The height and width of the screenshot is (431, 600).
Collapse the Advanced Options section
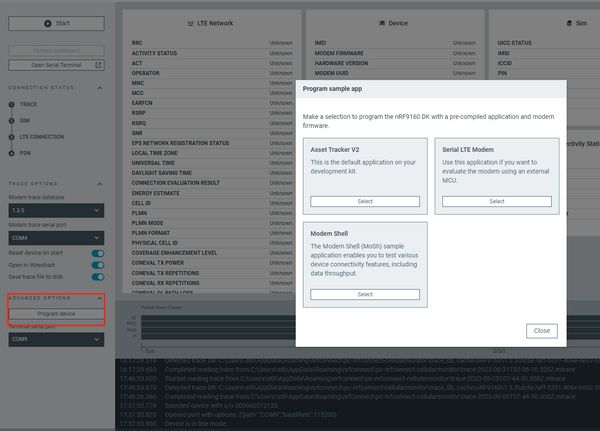[99, 298]
